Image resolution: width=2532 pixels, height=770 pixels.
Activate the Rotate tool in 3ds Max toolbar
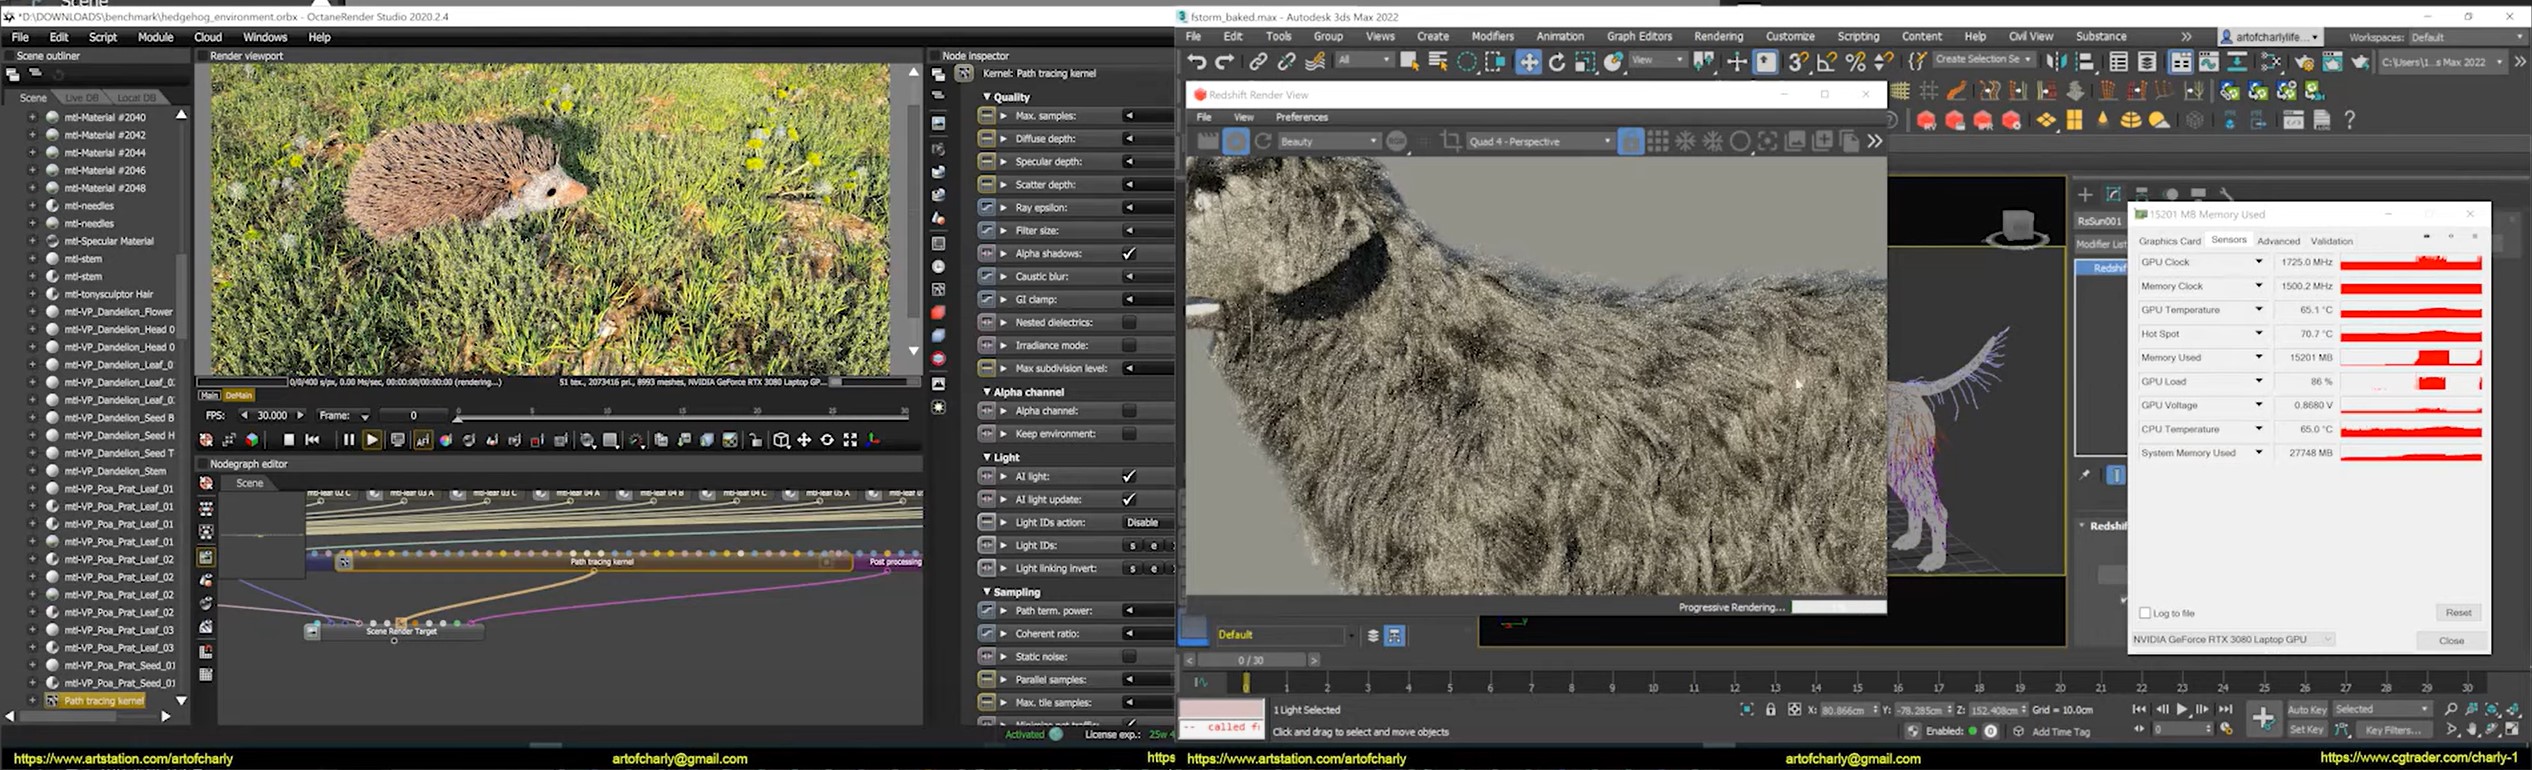(1557, 62)
